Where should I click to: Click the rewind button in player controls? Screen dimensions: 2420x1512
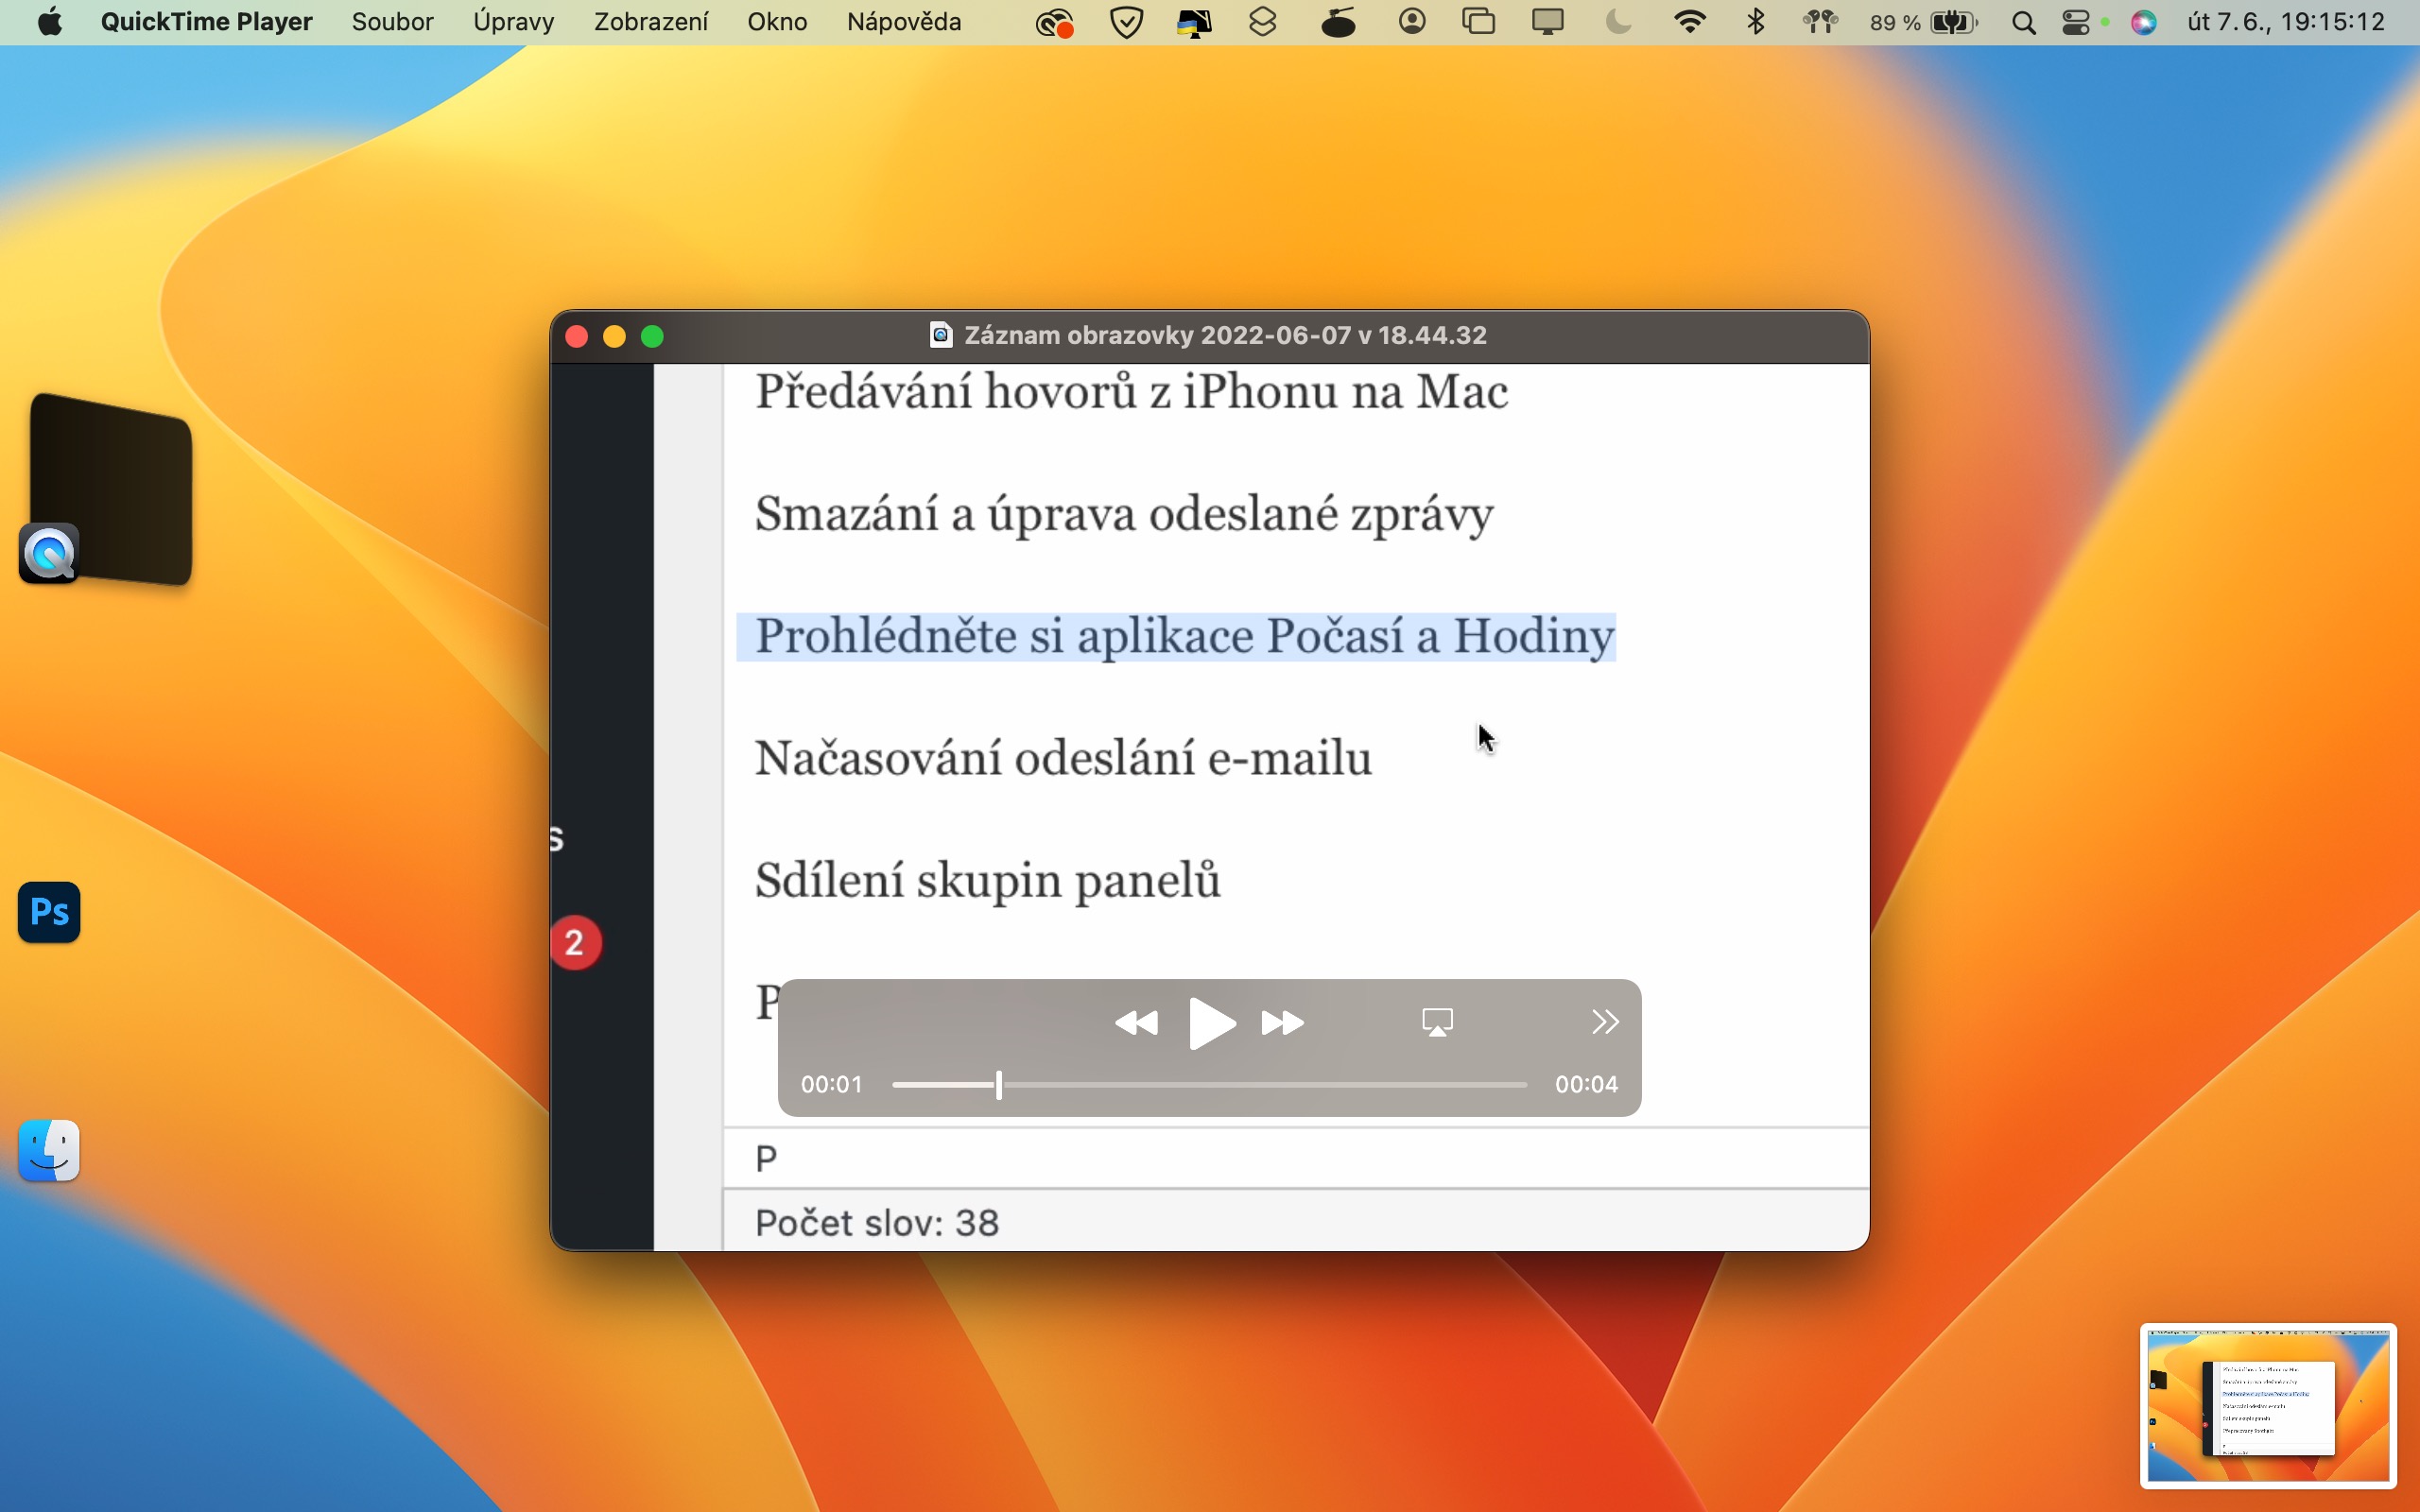1136,1023
